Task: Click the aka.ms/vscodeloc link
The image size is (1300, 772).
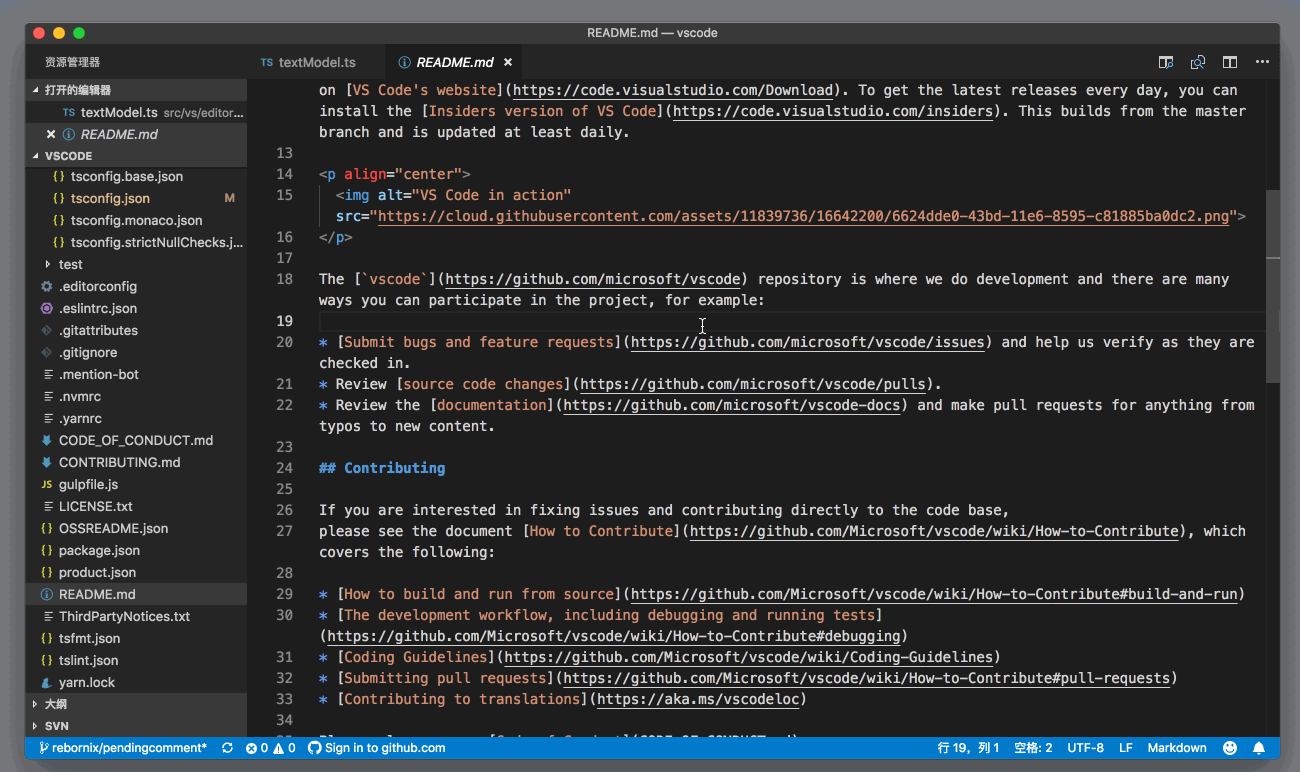Action: [697, 699]
